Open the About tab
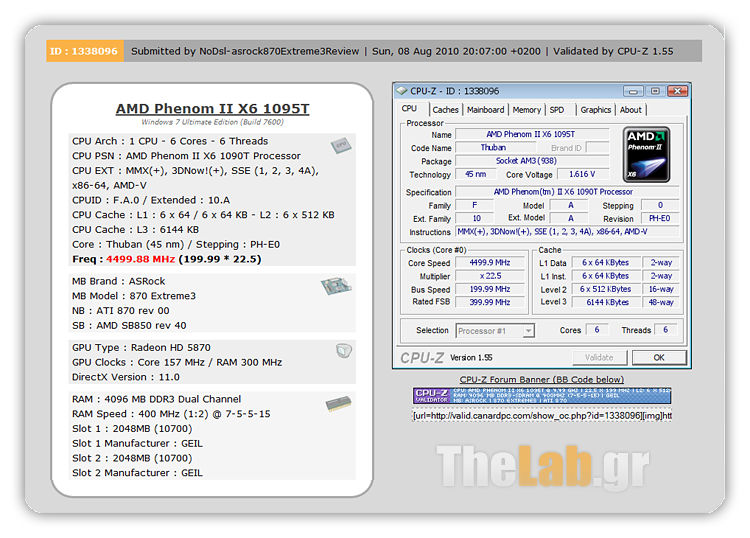The width and height of the screenshot is (750, 538). pos(630,110)
